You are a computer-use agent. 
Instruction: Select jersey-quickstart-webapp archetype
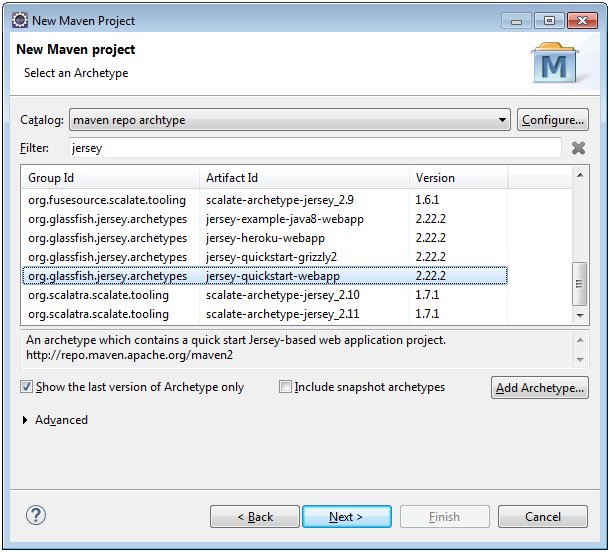tap(265, 276)
